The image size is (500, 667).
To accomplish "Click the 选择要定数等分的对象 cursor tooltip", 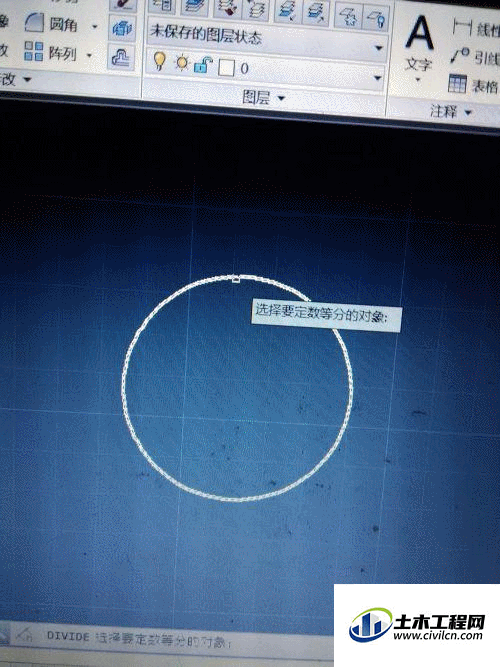I will tap(326, 316).
